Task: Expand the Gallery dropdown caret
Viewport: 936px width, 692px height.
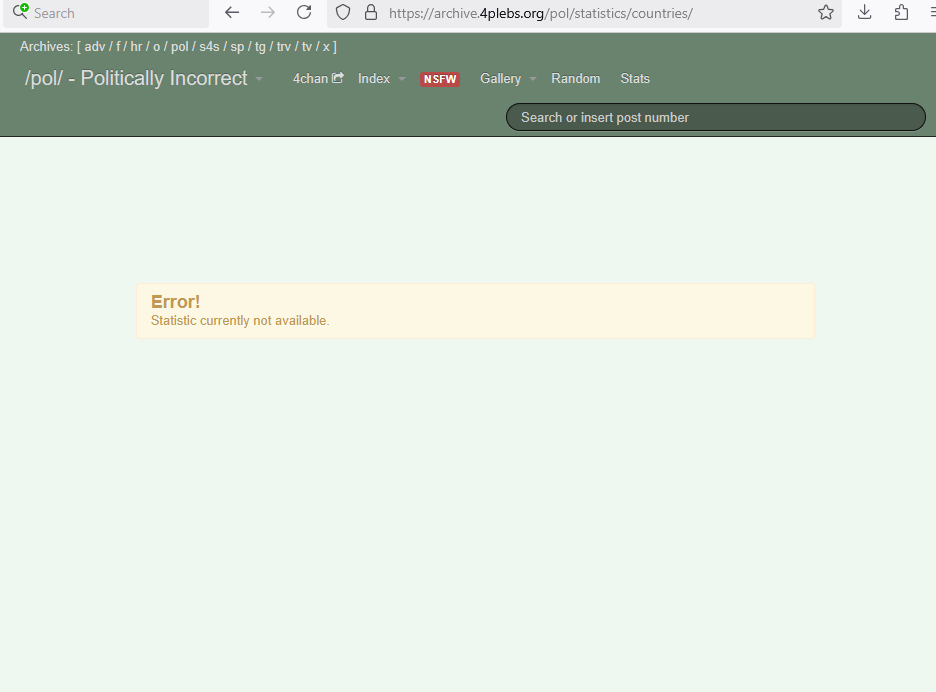Action: (532, 79)
